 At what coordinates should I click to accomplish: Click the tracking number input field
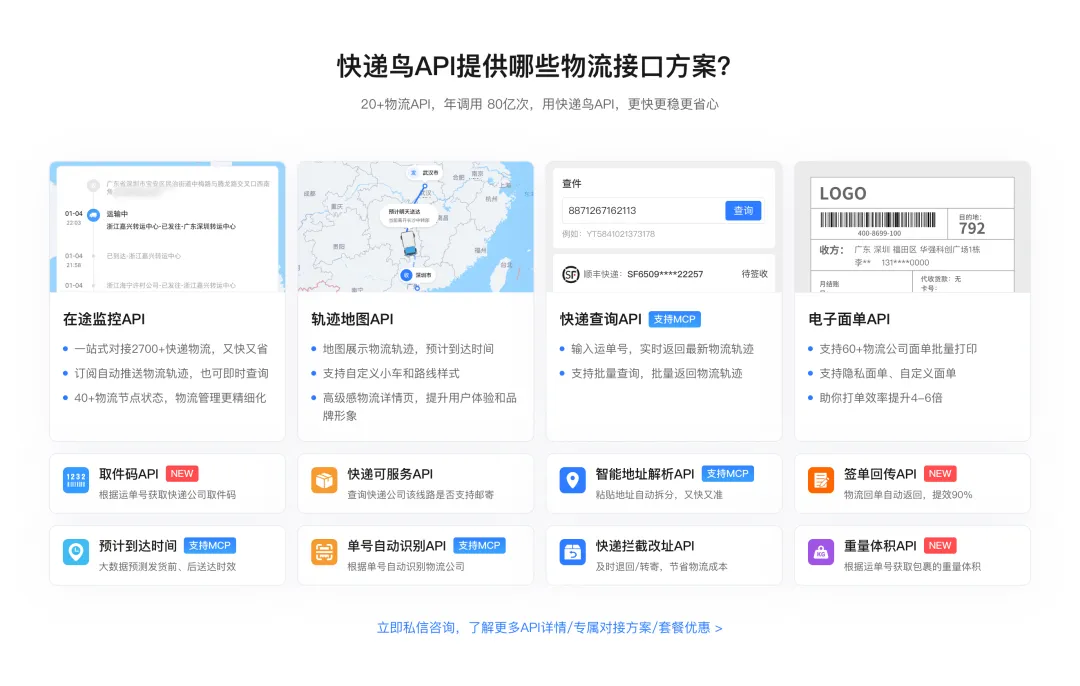tap(642, 211)
